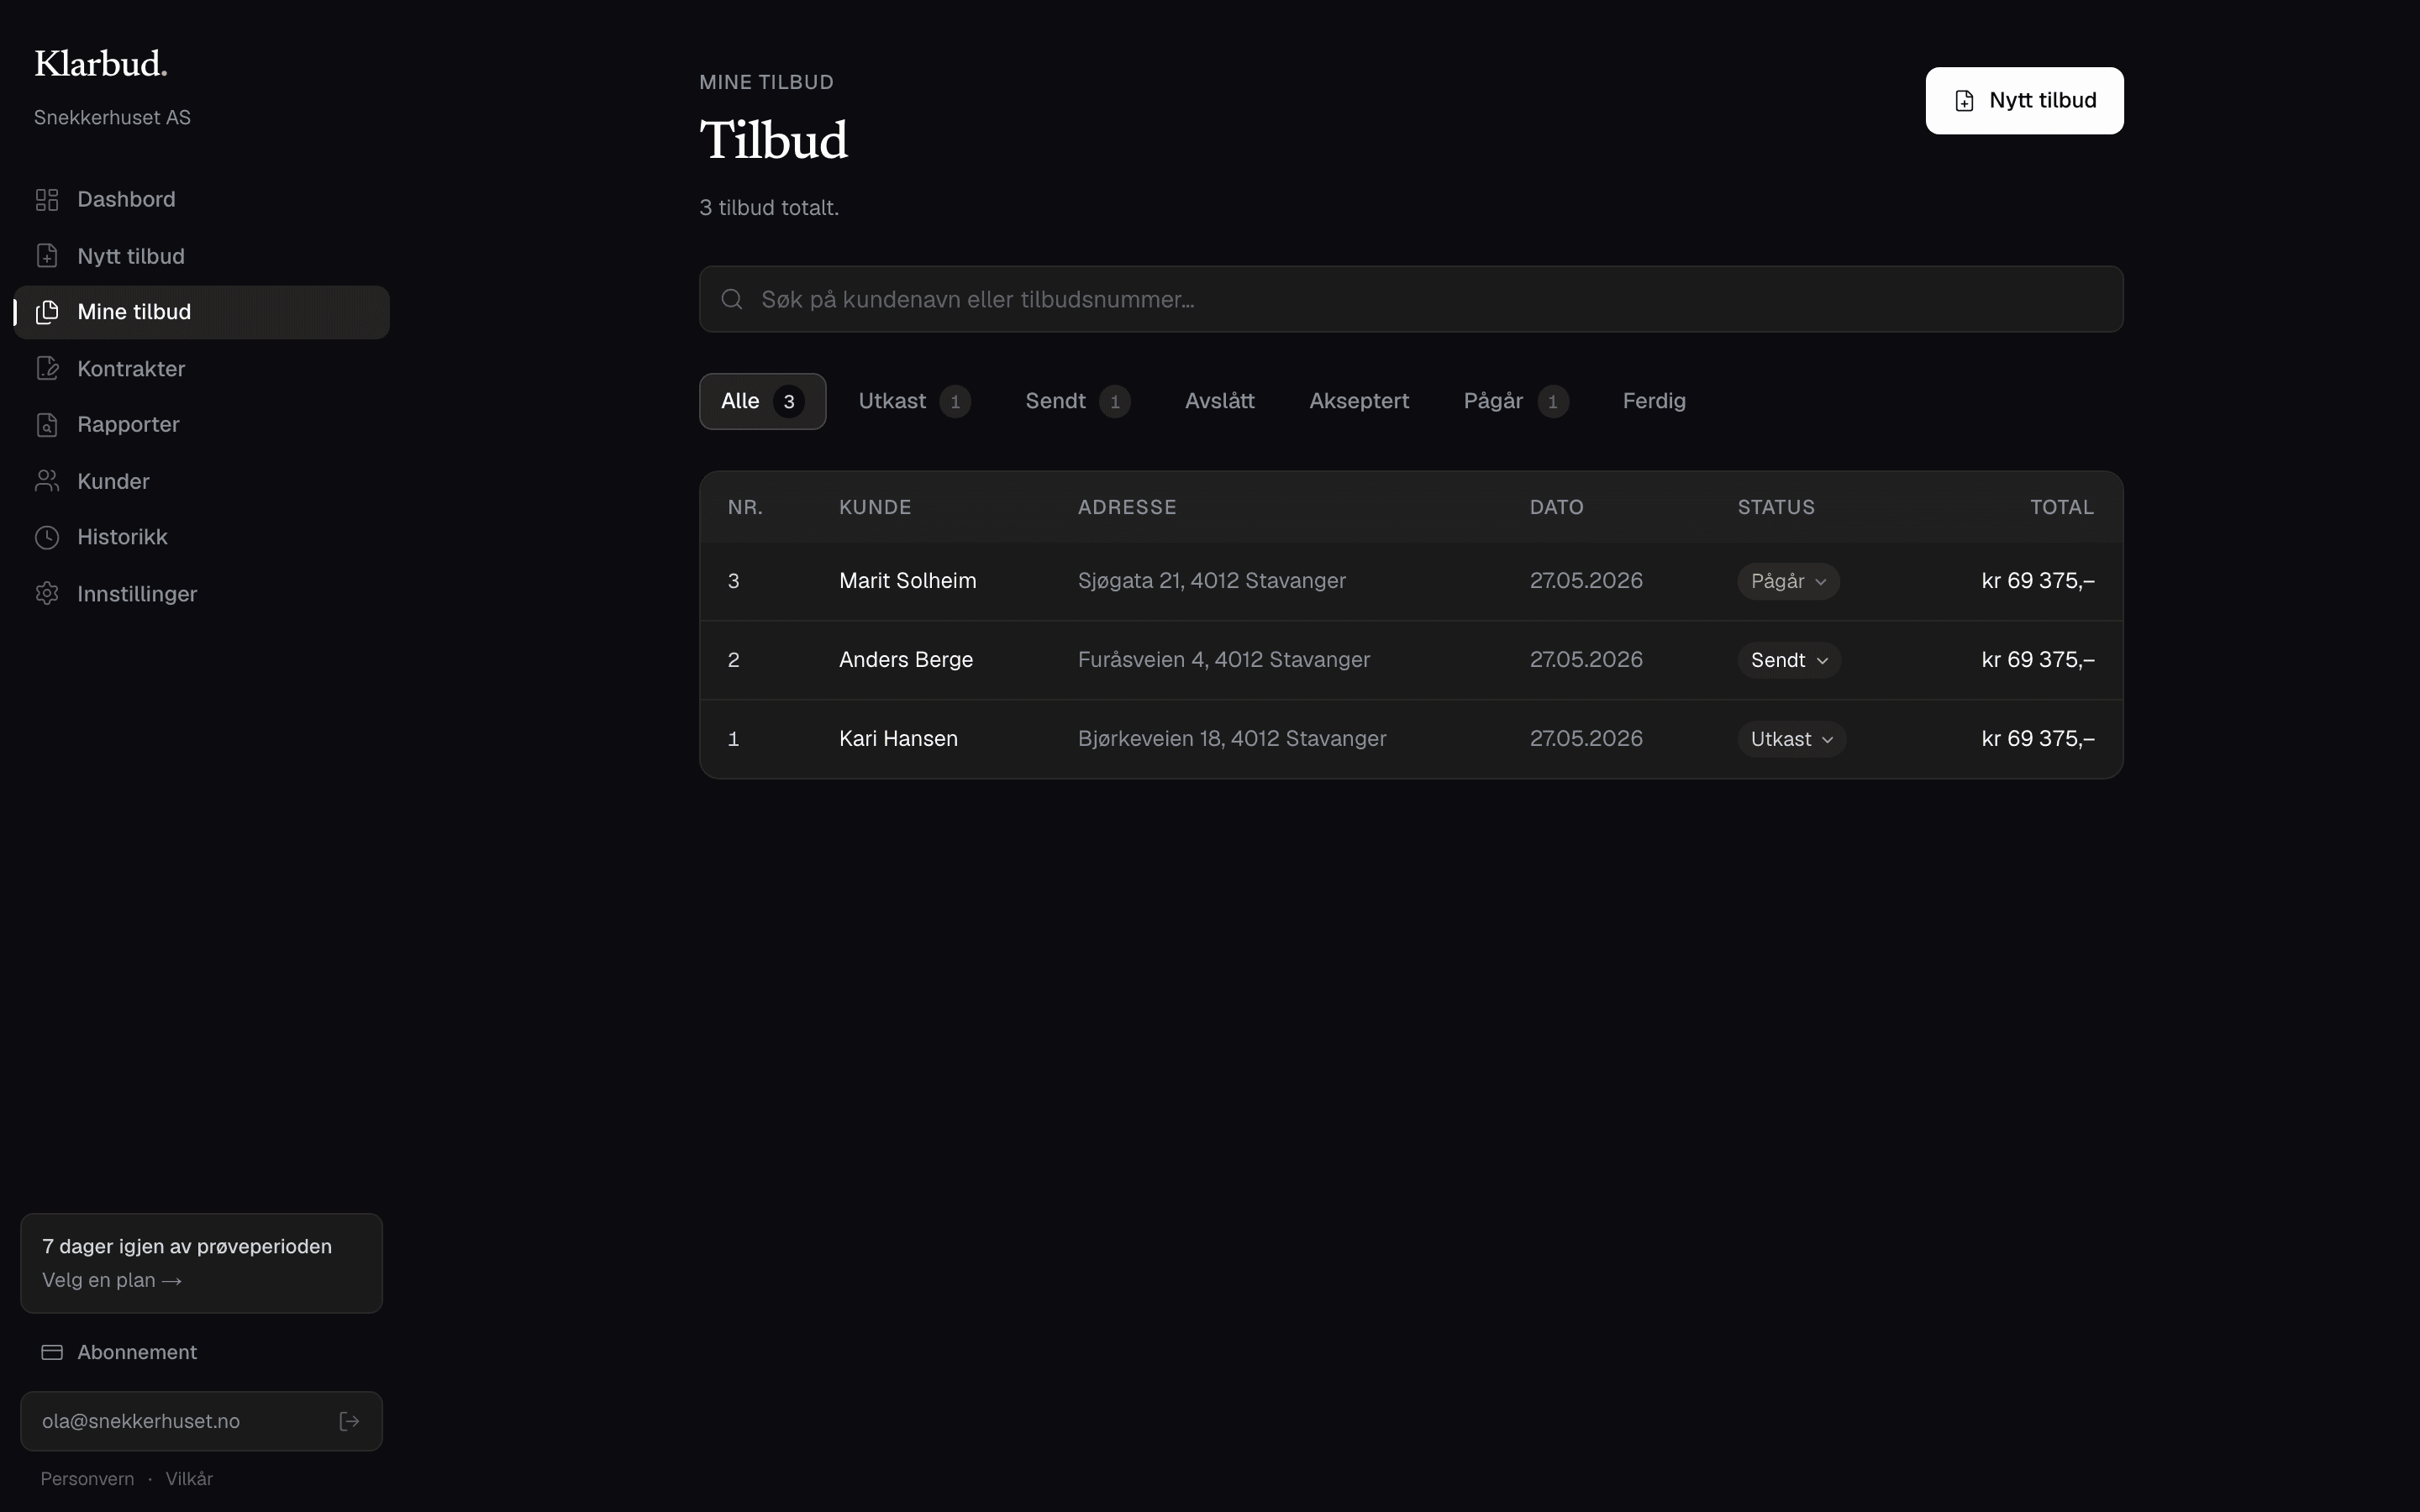Click the ADRESSE column header
The image size is (2420, 1512).
(x=1127, y=507)
